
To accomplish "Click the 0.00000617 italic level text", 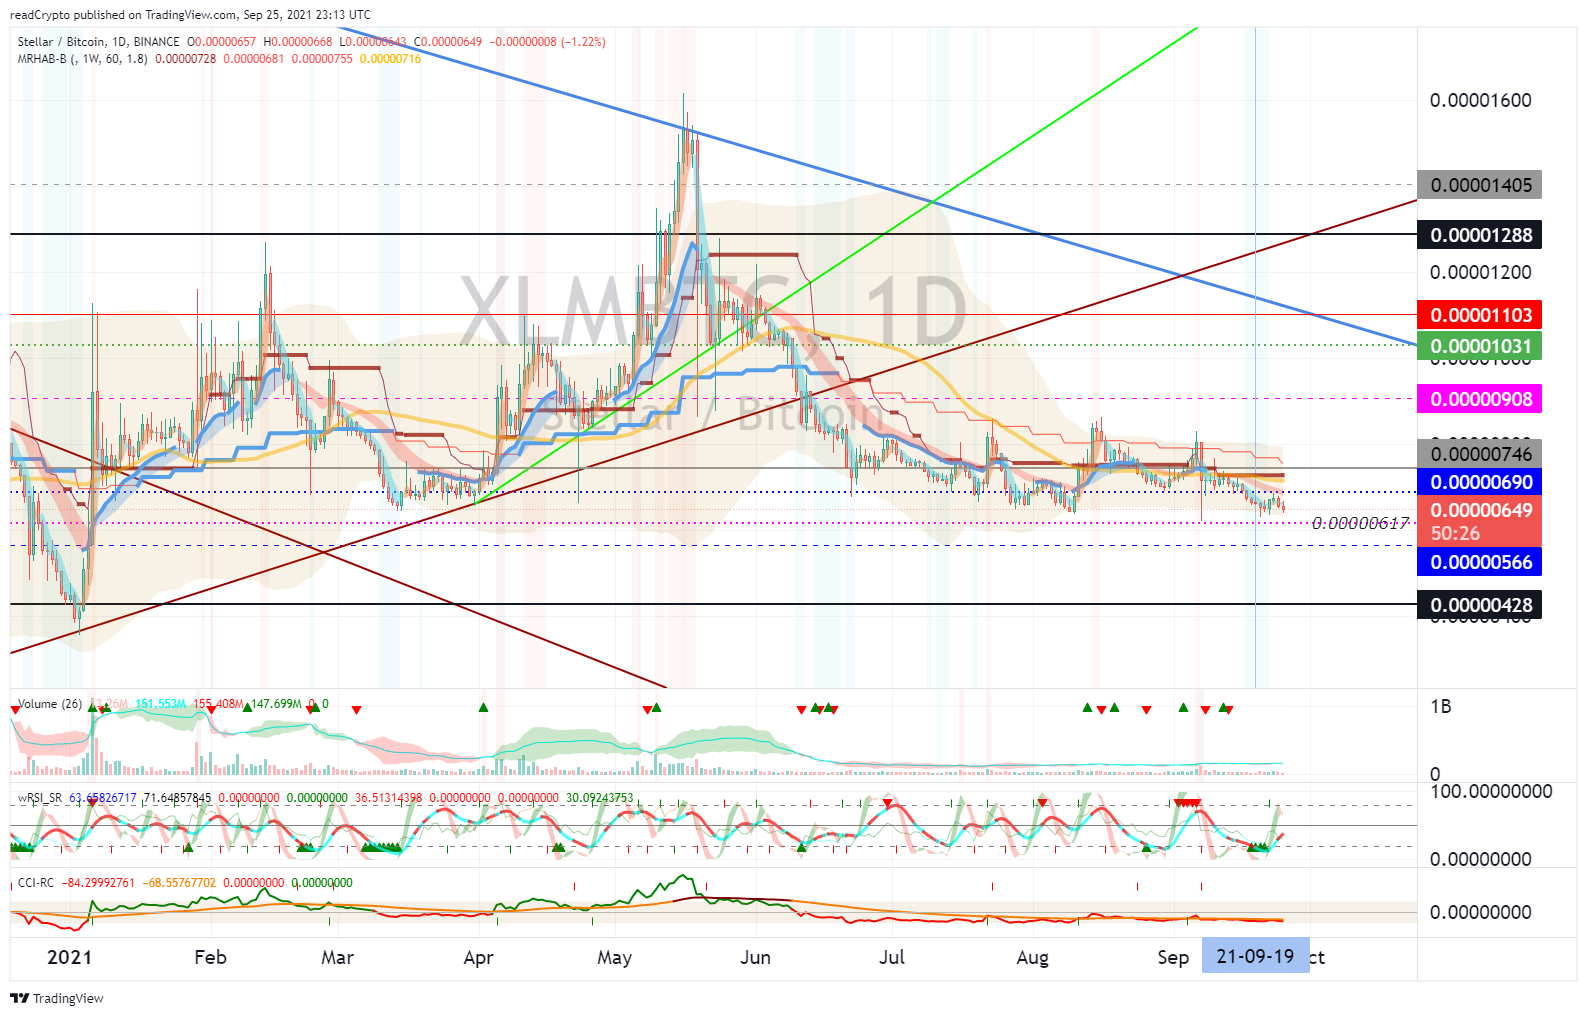I will pos(1360,523).
